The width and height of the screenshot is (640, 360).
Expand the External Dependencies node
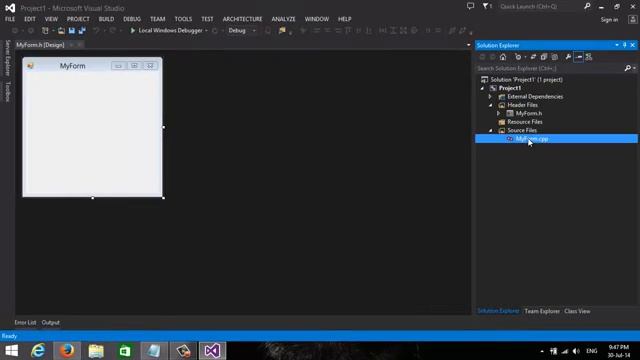click(490, 97)
